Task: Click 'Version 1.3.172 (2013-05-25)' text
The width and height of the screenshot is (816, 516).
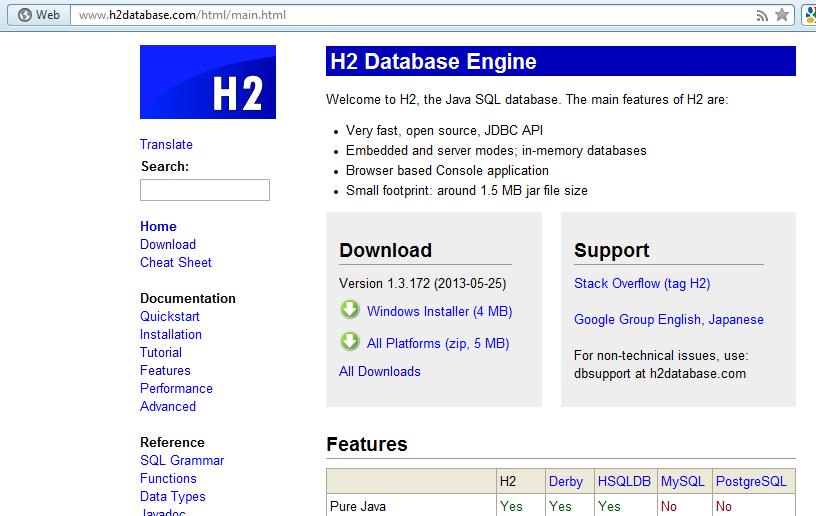Action: click(423, 283)
